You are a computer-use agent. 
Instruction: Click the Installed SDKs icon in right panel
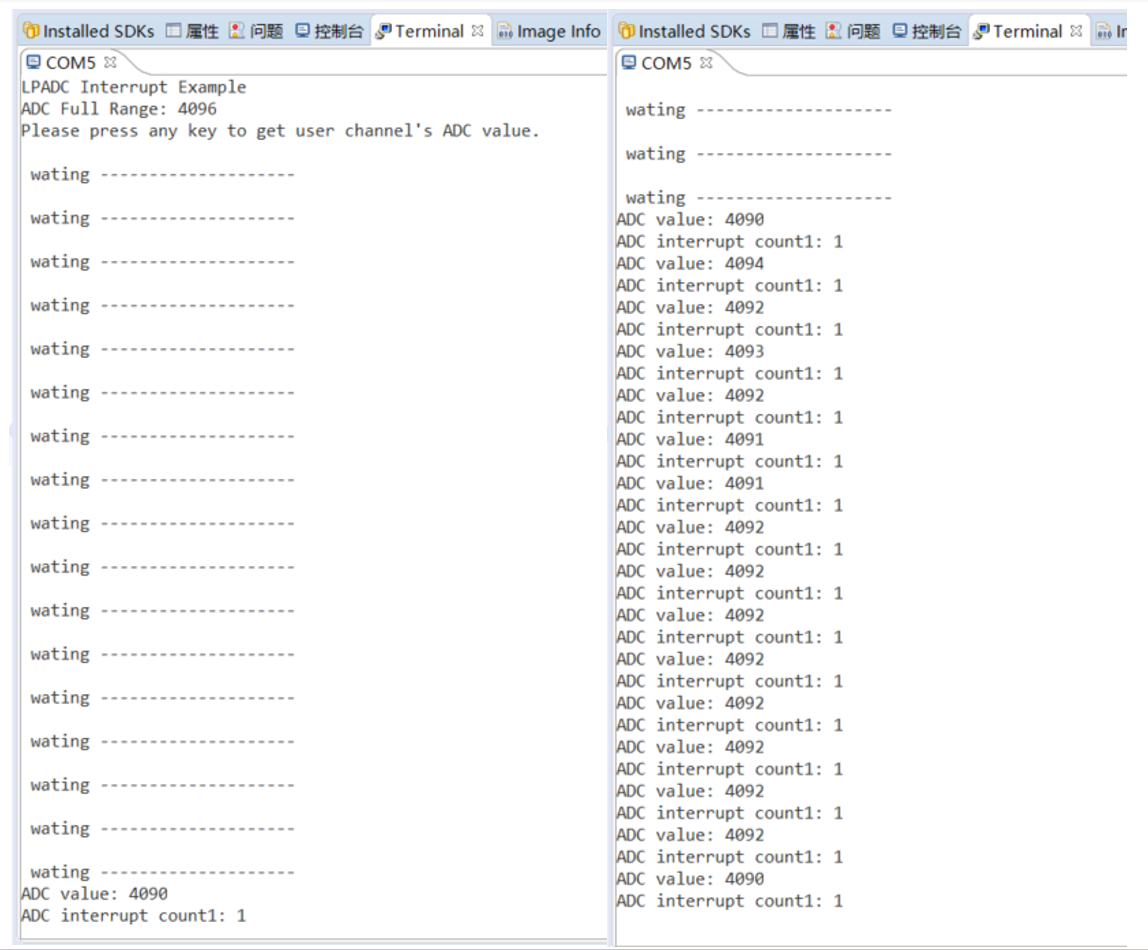pyautogui.click(x=627, y=32)
